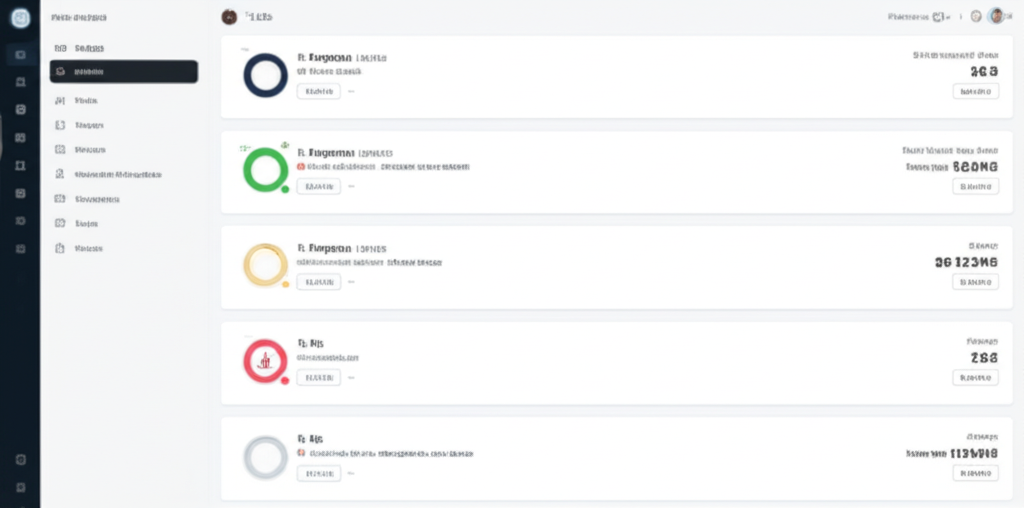Click the gray ring thumbnail in the last card
Screen dimensions: 1024x508
click(265, 457)
